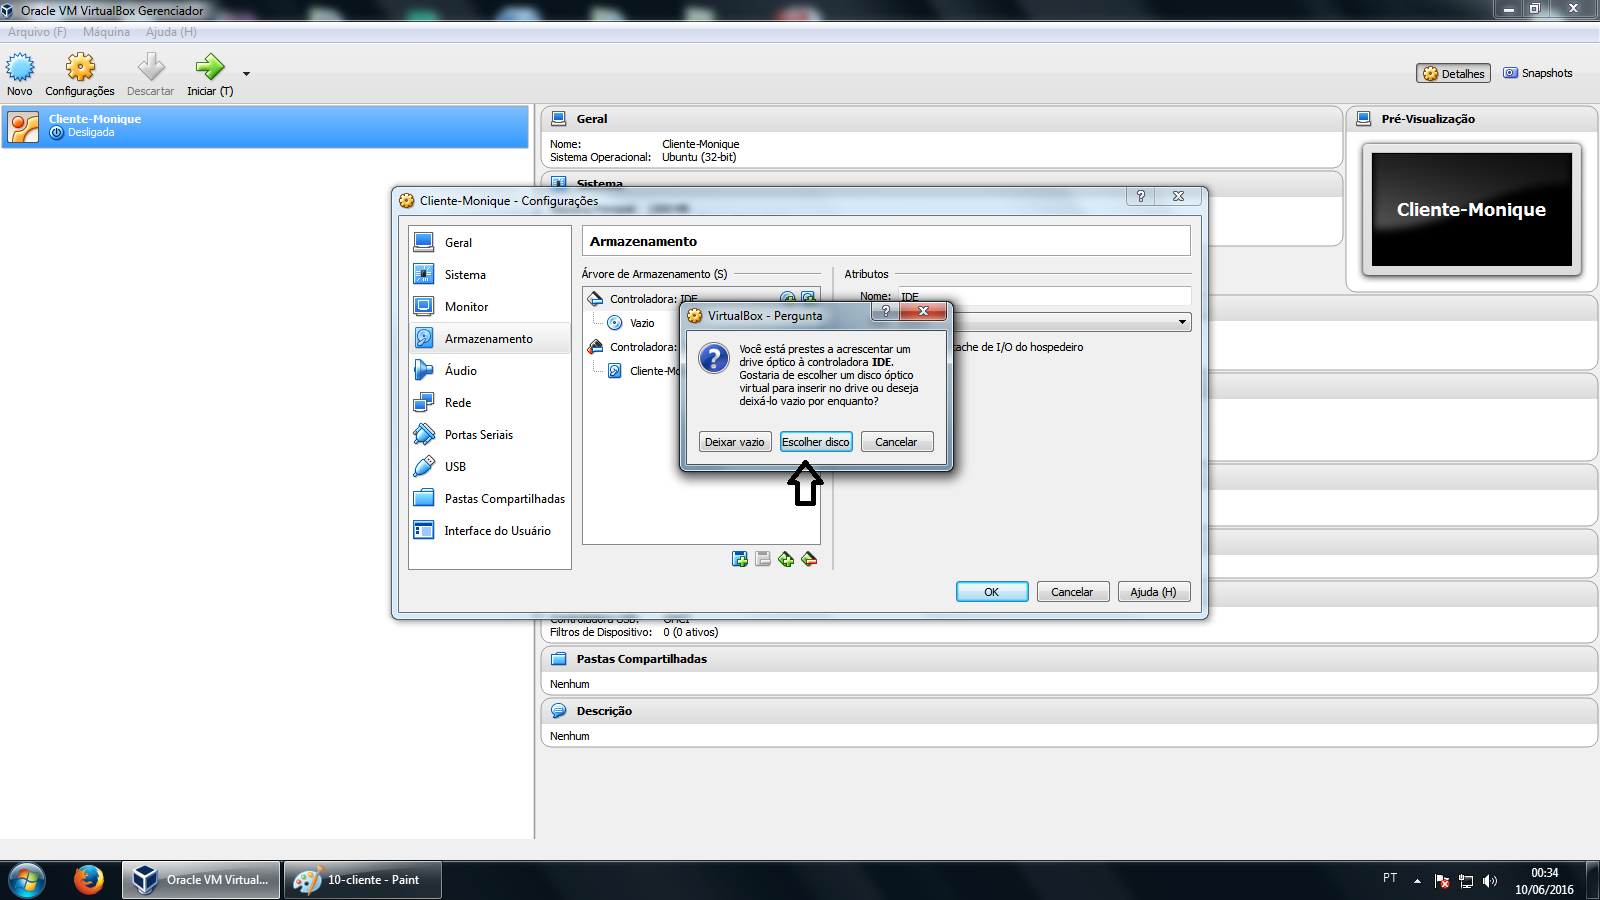Click remove attachment icon with red minus
Viewport: 1600px width, 900px height.
tap(809, 559)
